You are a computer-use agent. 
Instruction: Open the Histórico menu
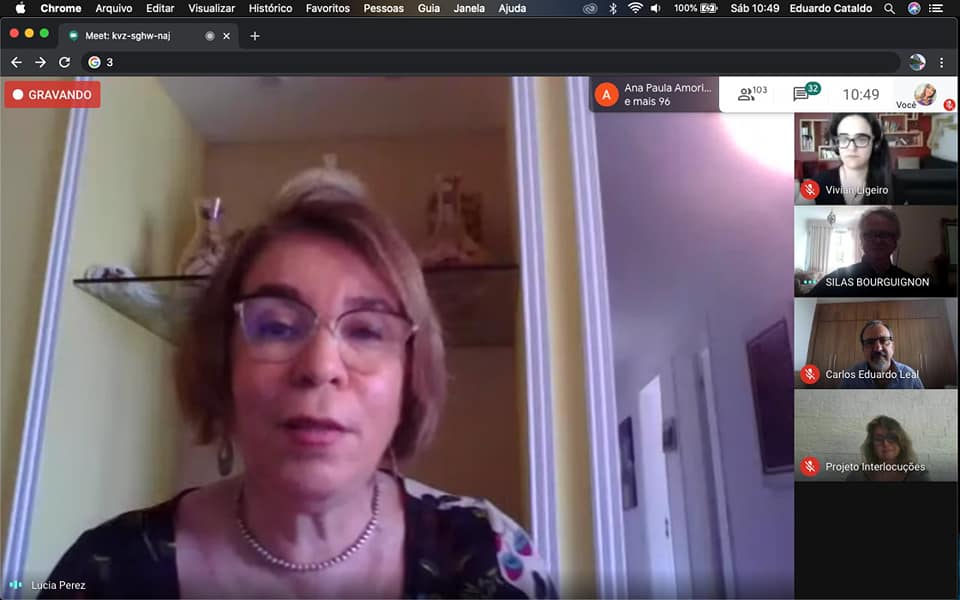click(270, 8)
